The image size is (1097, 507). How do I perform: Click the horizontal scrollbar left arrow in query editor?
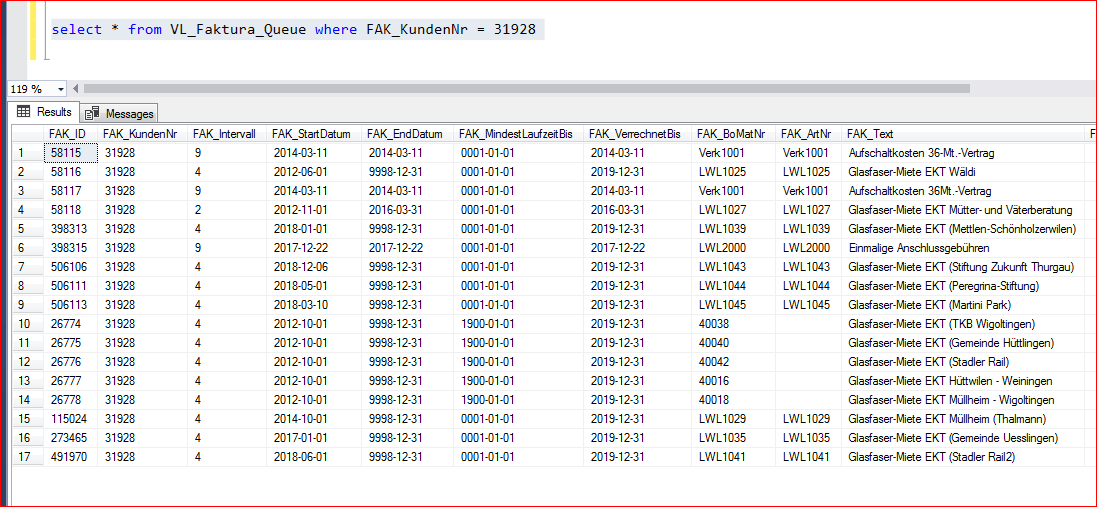click(x=76, y=89)
